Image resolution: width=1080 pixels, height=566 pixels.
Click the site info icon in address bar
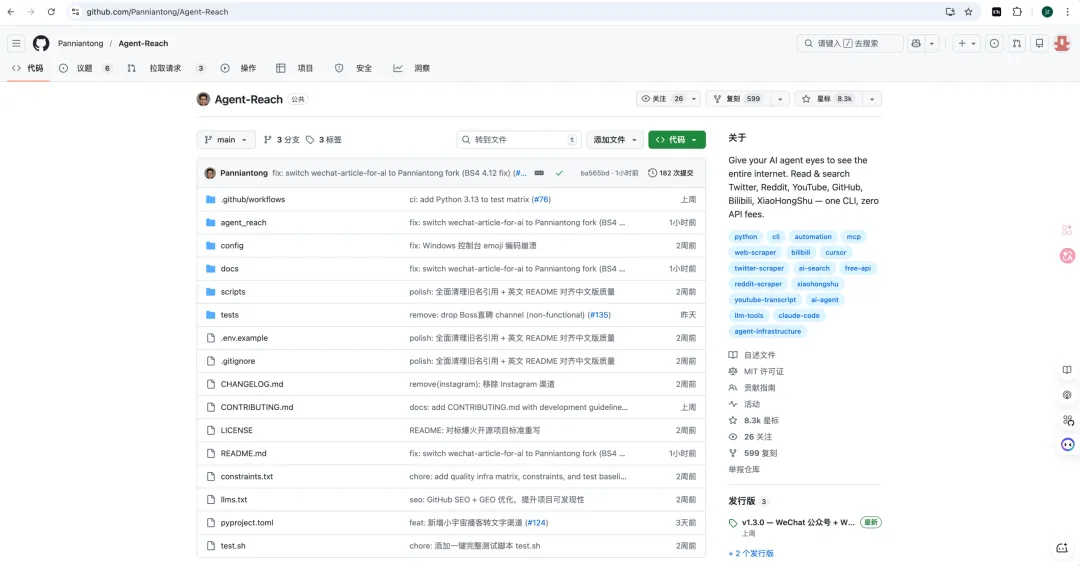point(76,12)
